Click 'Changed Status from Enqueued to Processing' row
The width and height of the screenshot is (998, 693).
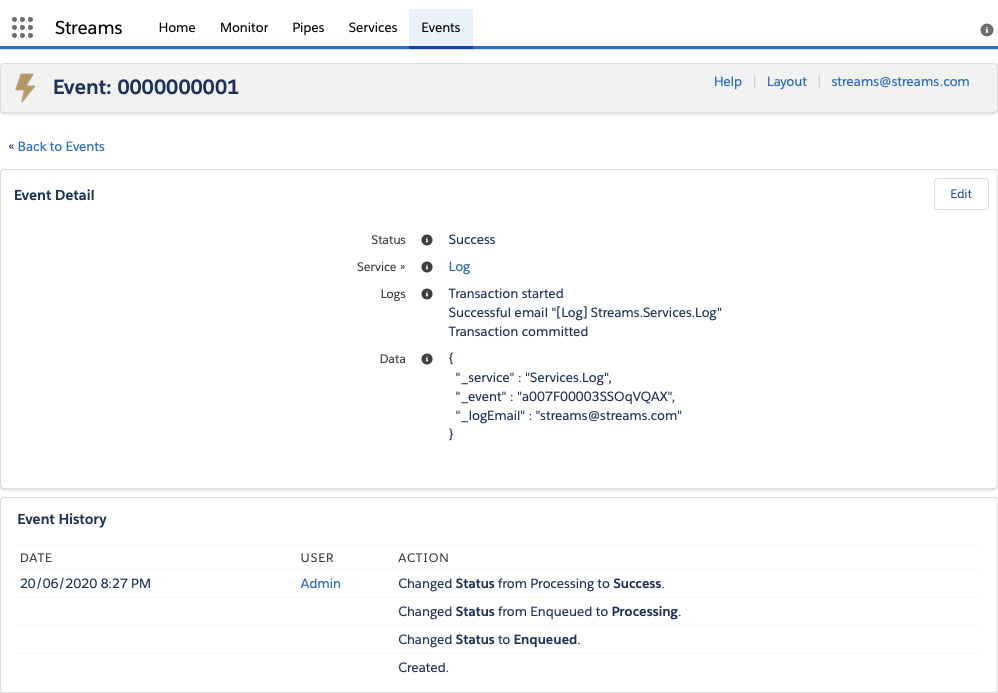tap(540, 612)
